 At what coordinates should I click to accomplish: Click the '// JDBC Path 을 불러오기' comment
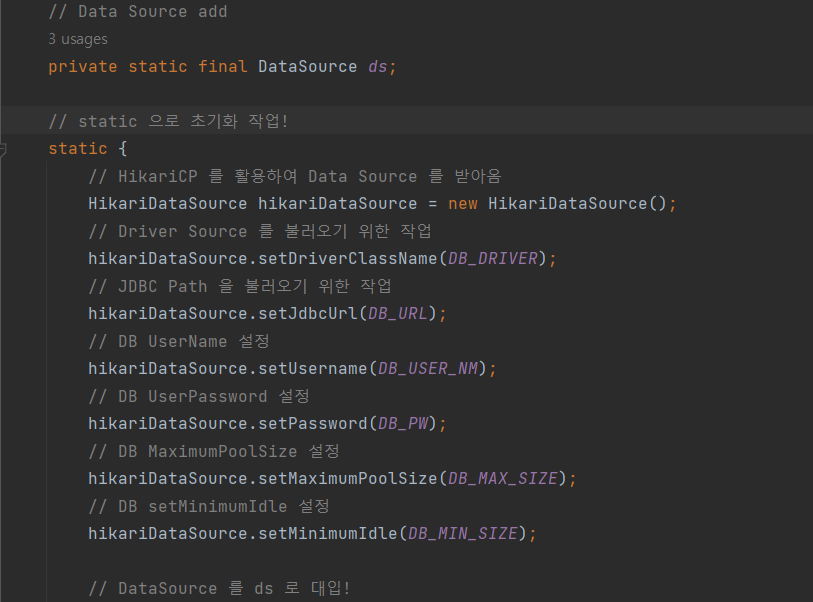click(240, 286)
